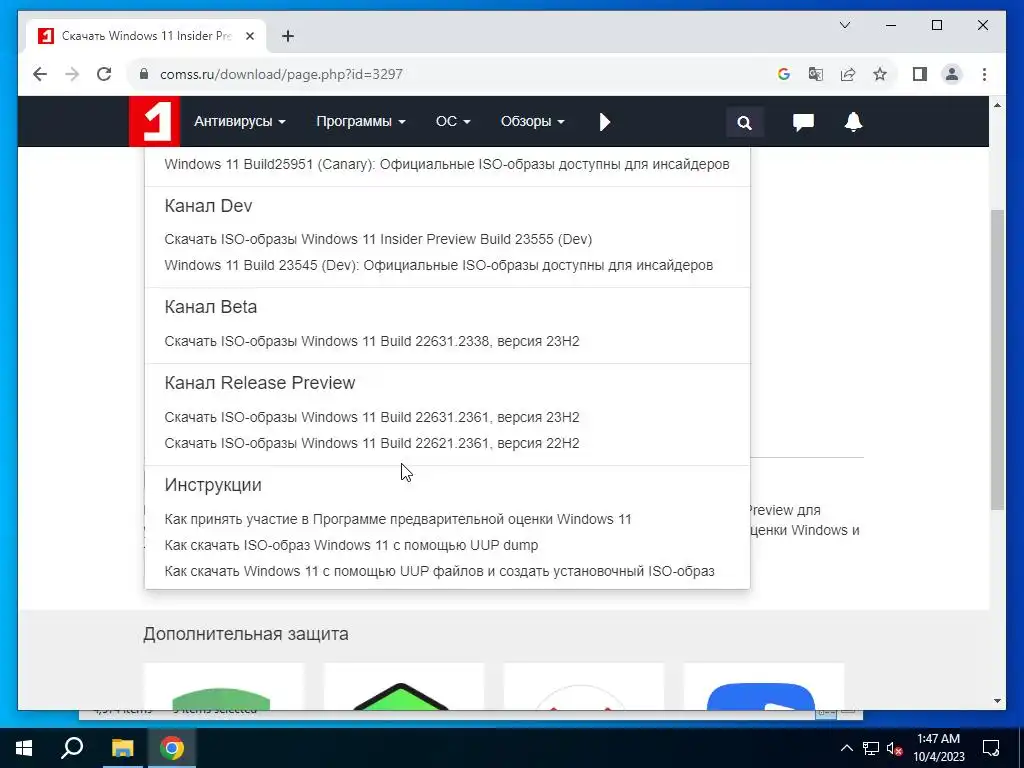Viewport: 1024px width, 768px height.
Task: Open notifications bell icon in site header
Action: tap(853, 122)
